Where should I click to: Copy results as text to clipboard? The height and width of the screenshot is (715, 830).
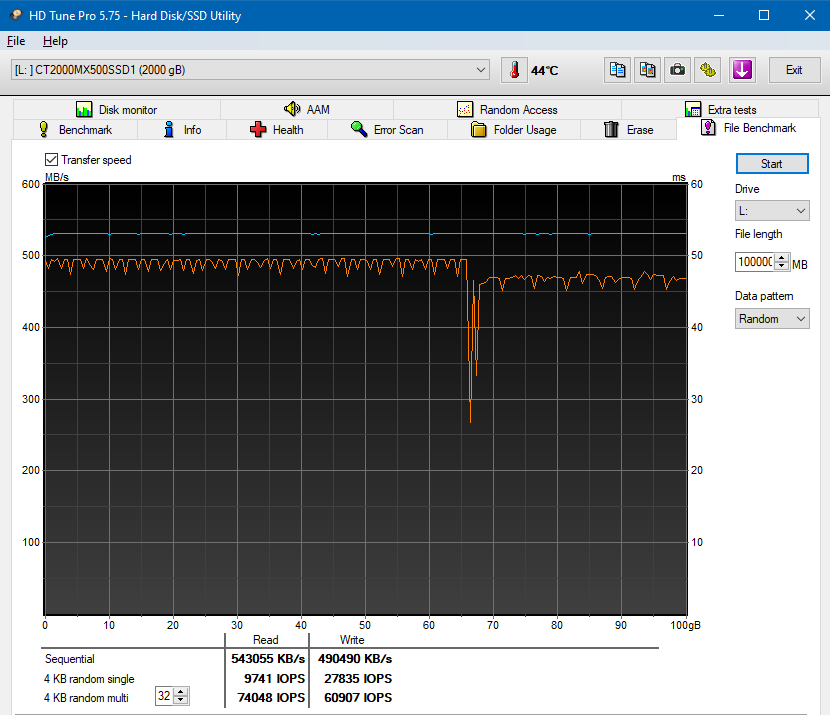click(x=617, y=70)
